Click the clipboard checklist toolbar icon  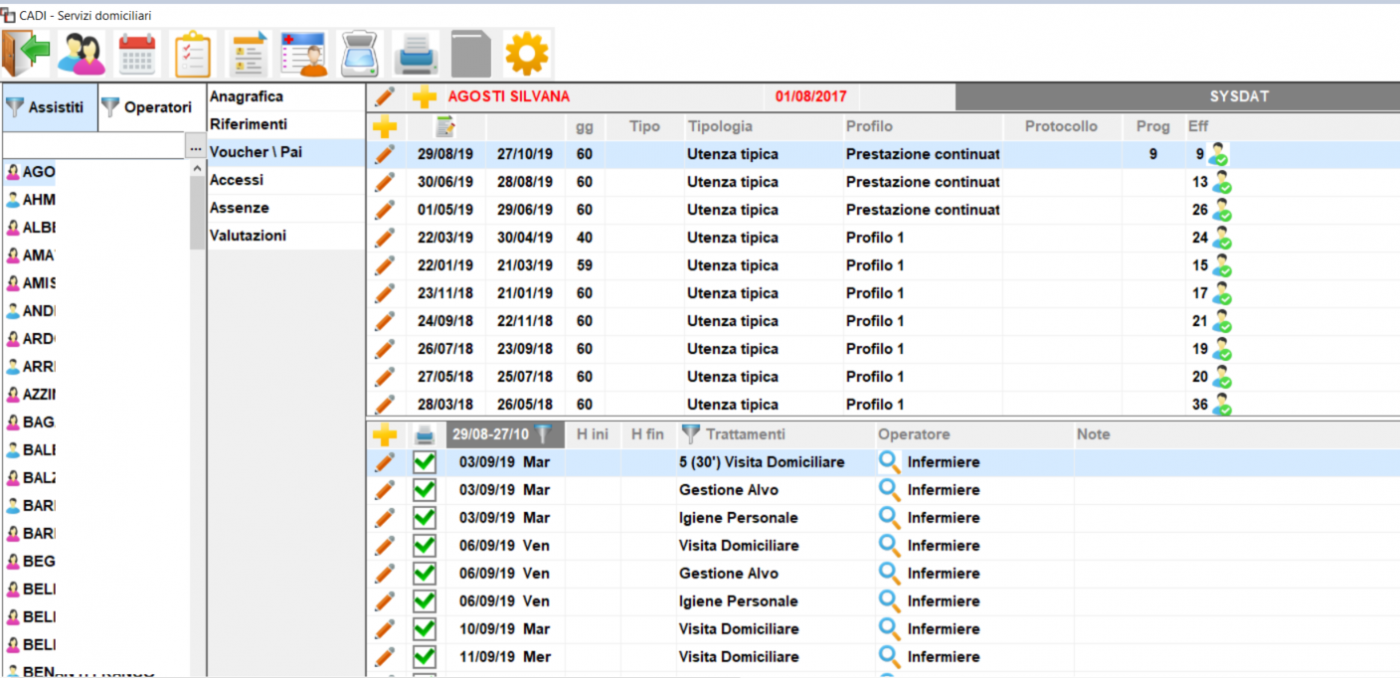[192, 53]
